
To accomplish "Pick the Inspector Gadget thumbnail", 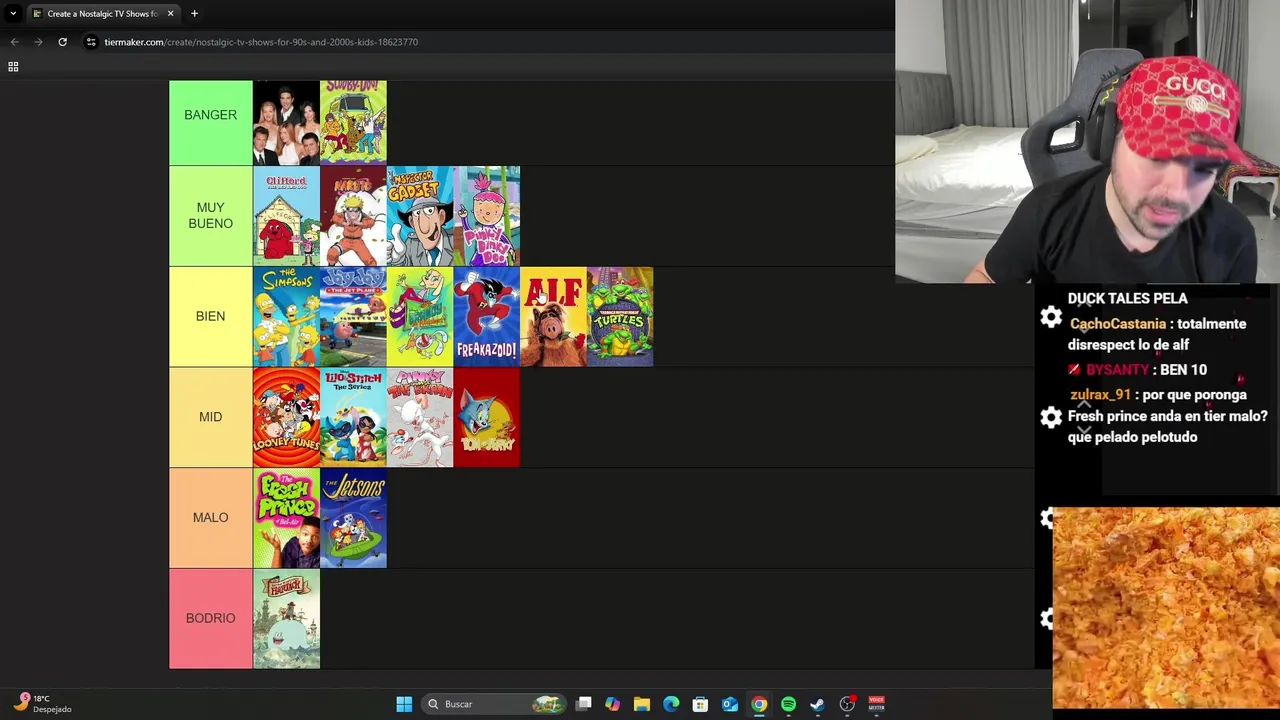I will tap(420, 216).
